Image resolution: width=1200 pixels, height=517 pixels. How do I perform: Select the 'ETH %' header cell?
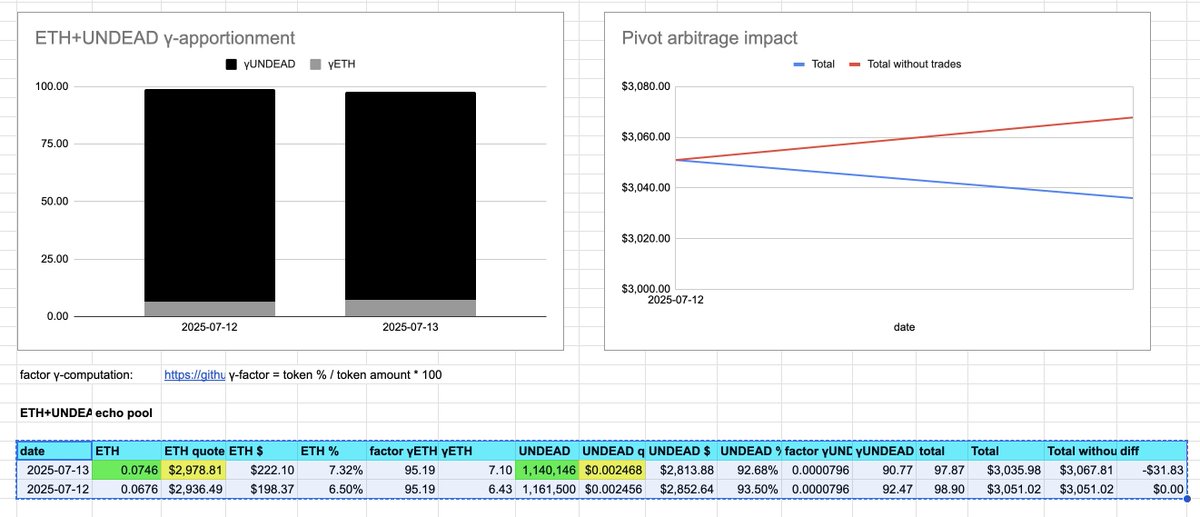point(333,452)
